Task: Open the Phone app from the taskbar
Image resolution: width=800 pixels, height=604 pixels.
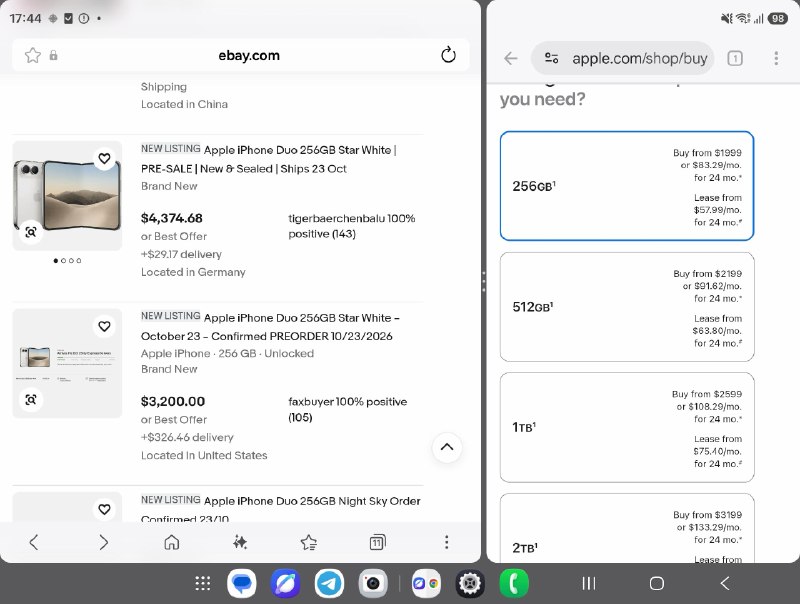Action: (514, 583)
